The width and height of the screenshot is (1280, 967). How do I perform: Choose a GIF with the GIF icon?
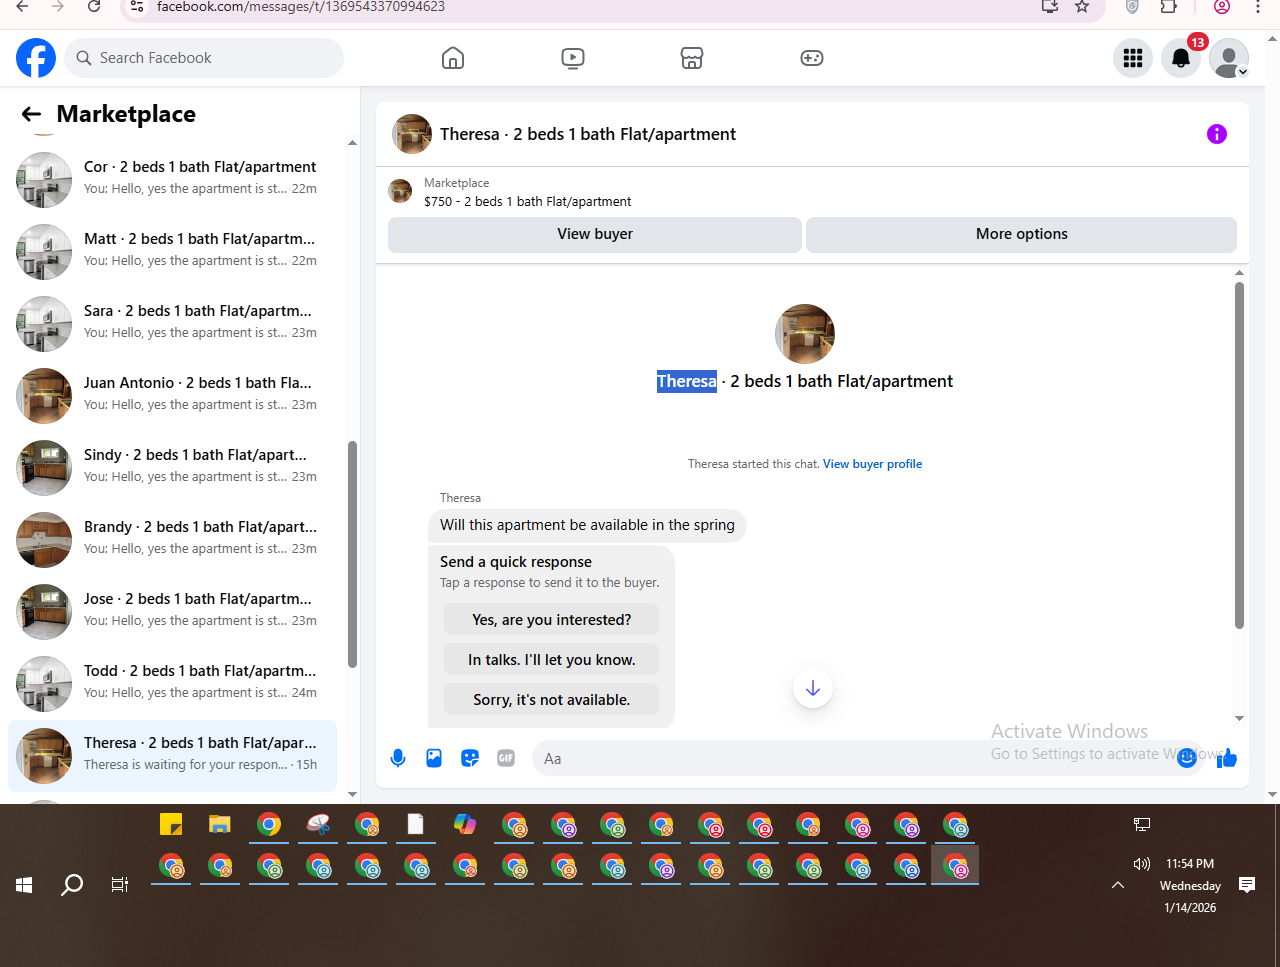point(506,758)
